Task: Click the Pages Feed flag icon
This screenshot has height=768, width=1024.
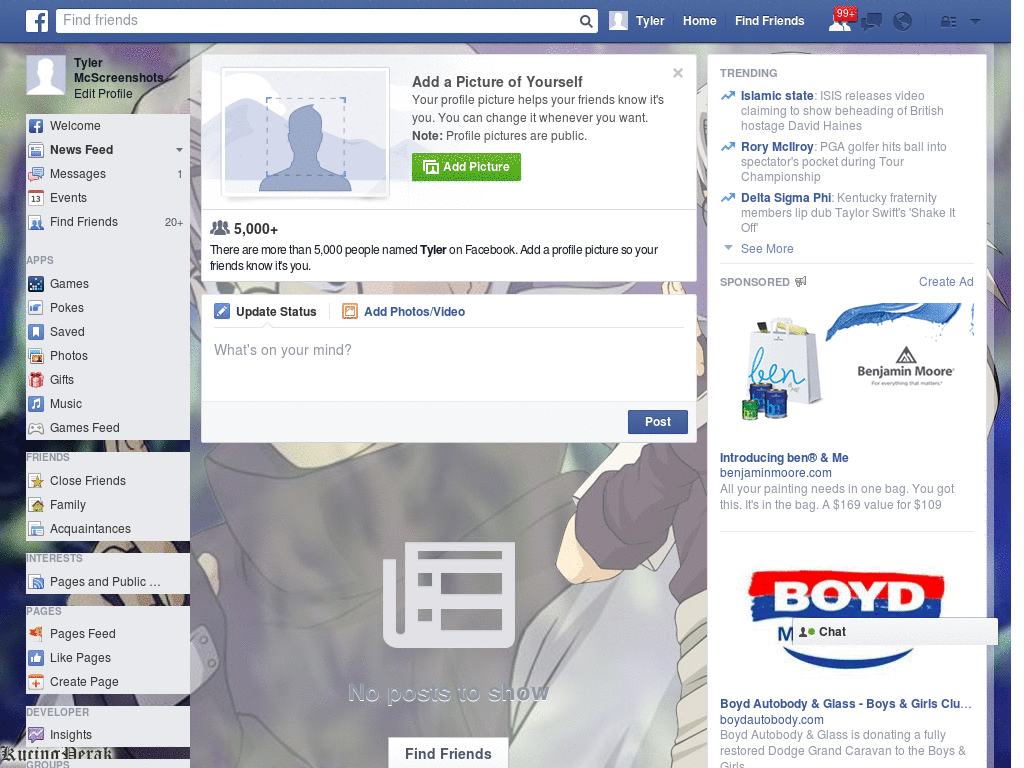Action: (x=36, y=633)
